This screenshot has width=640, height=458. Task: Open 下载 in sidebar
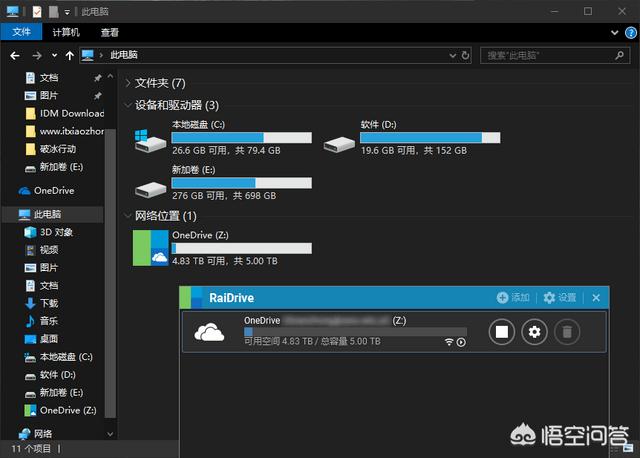click(x=42, y=303)
